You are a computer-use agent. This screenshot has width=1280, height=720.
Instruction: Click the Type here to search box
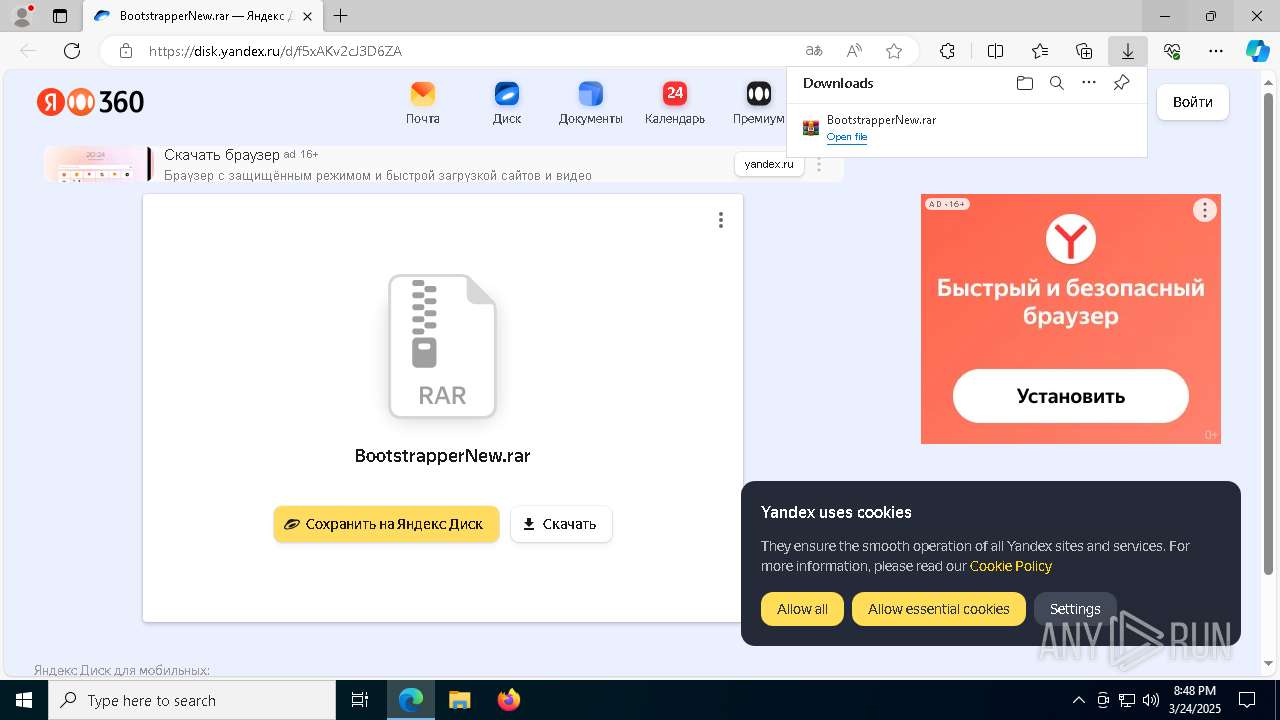pos(192,700)
